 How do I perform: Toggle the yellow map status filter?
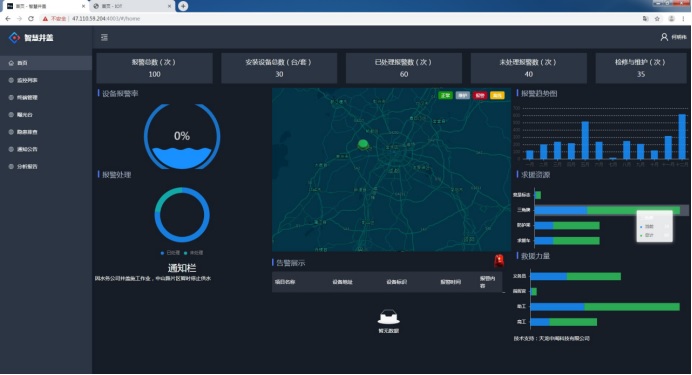click(x=497, y=95)
